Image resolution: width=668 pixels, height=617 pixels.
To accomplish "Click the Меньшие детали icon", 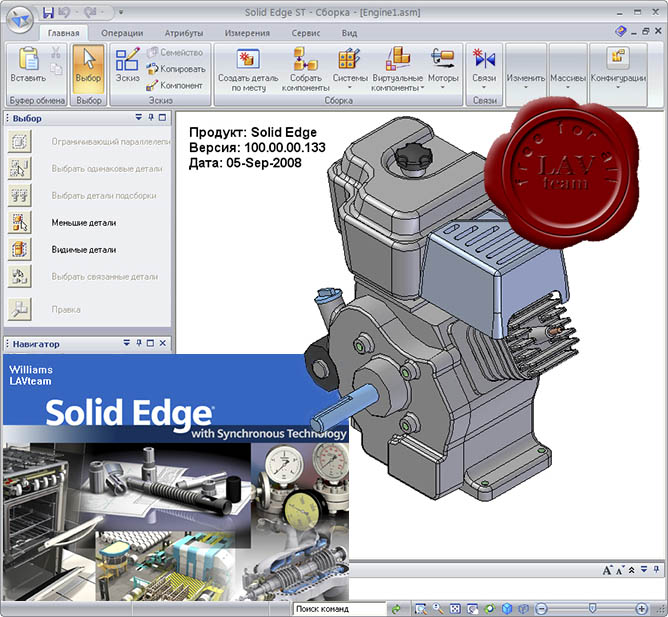I will click(19, 222).
